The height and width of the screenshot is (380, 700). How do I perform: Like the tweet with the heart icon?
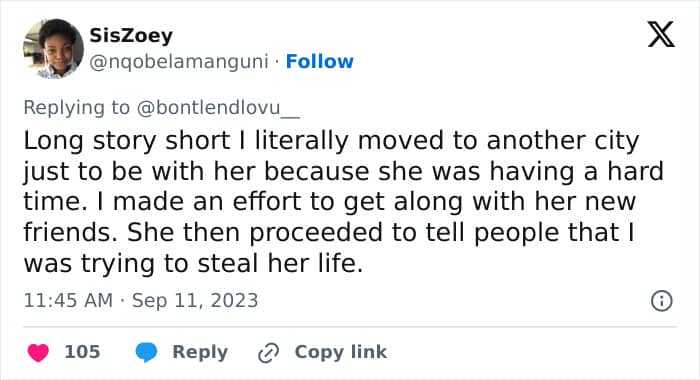tap(38, 352)
